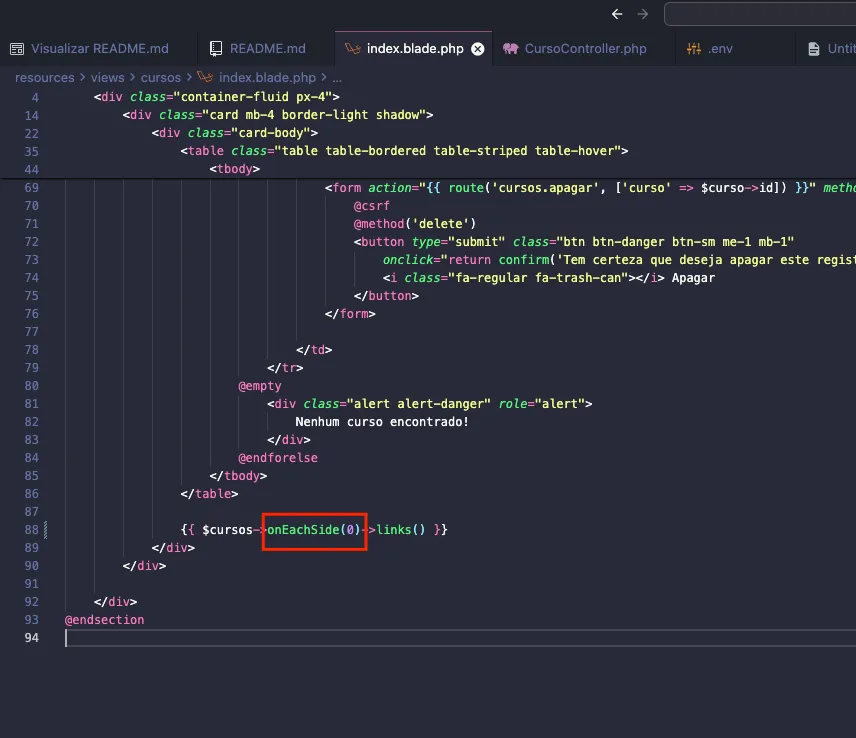Click the PHP elephant icon on CursoController tab
This screenshot has width=856, height=738.
pos(511,48)
